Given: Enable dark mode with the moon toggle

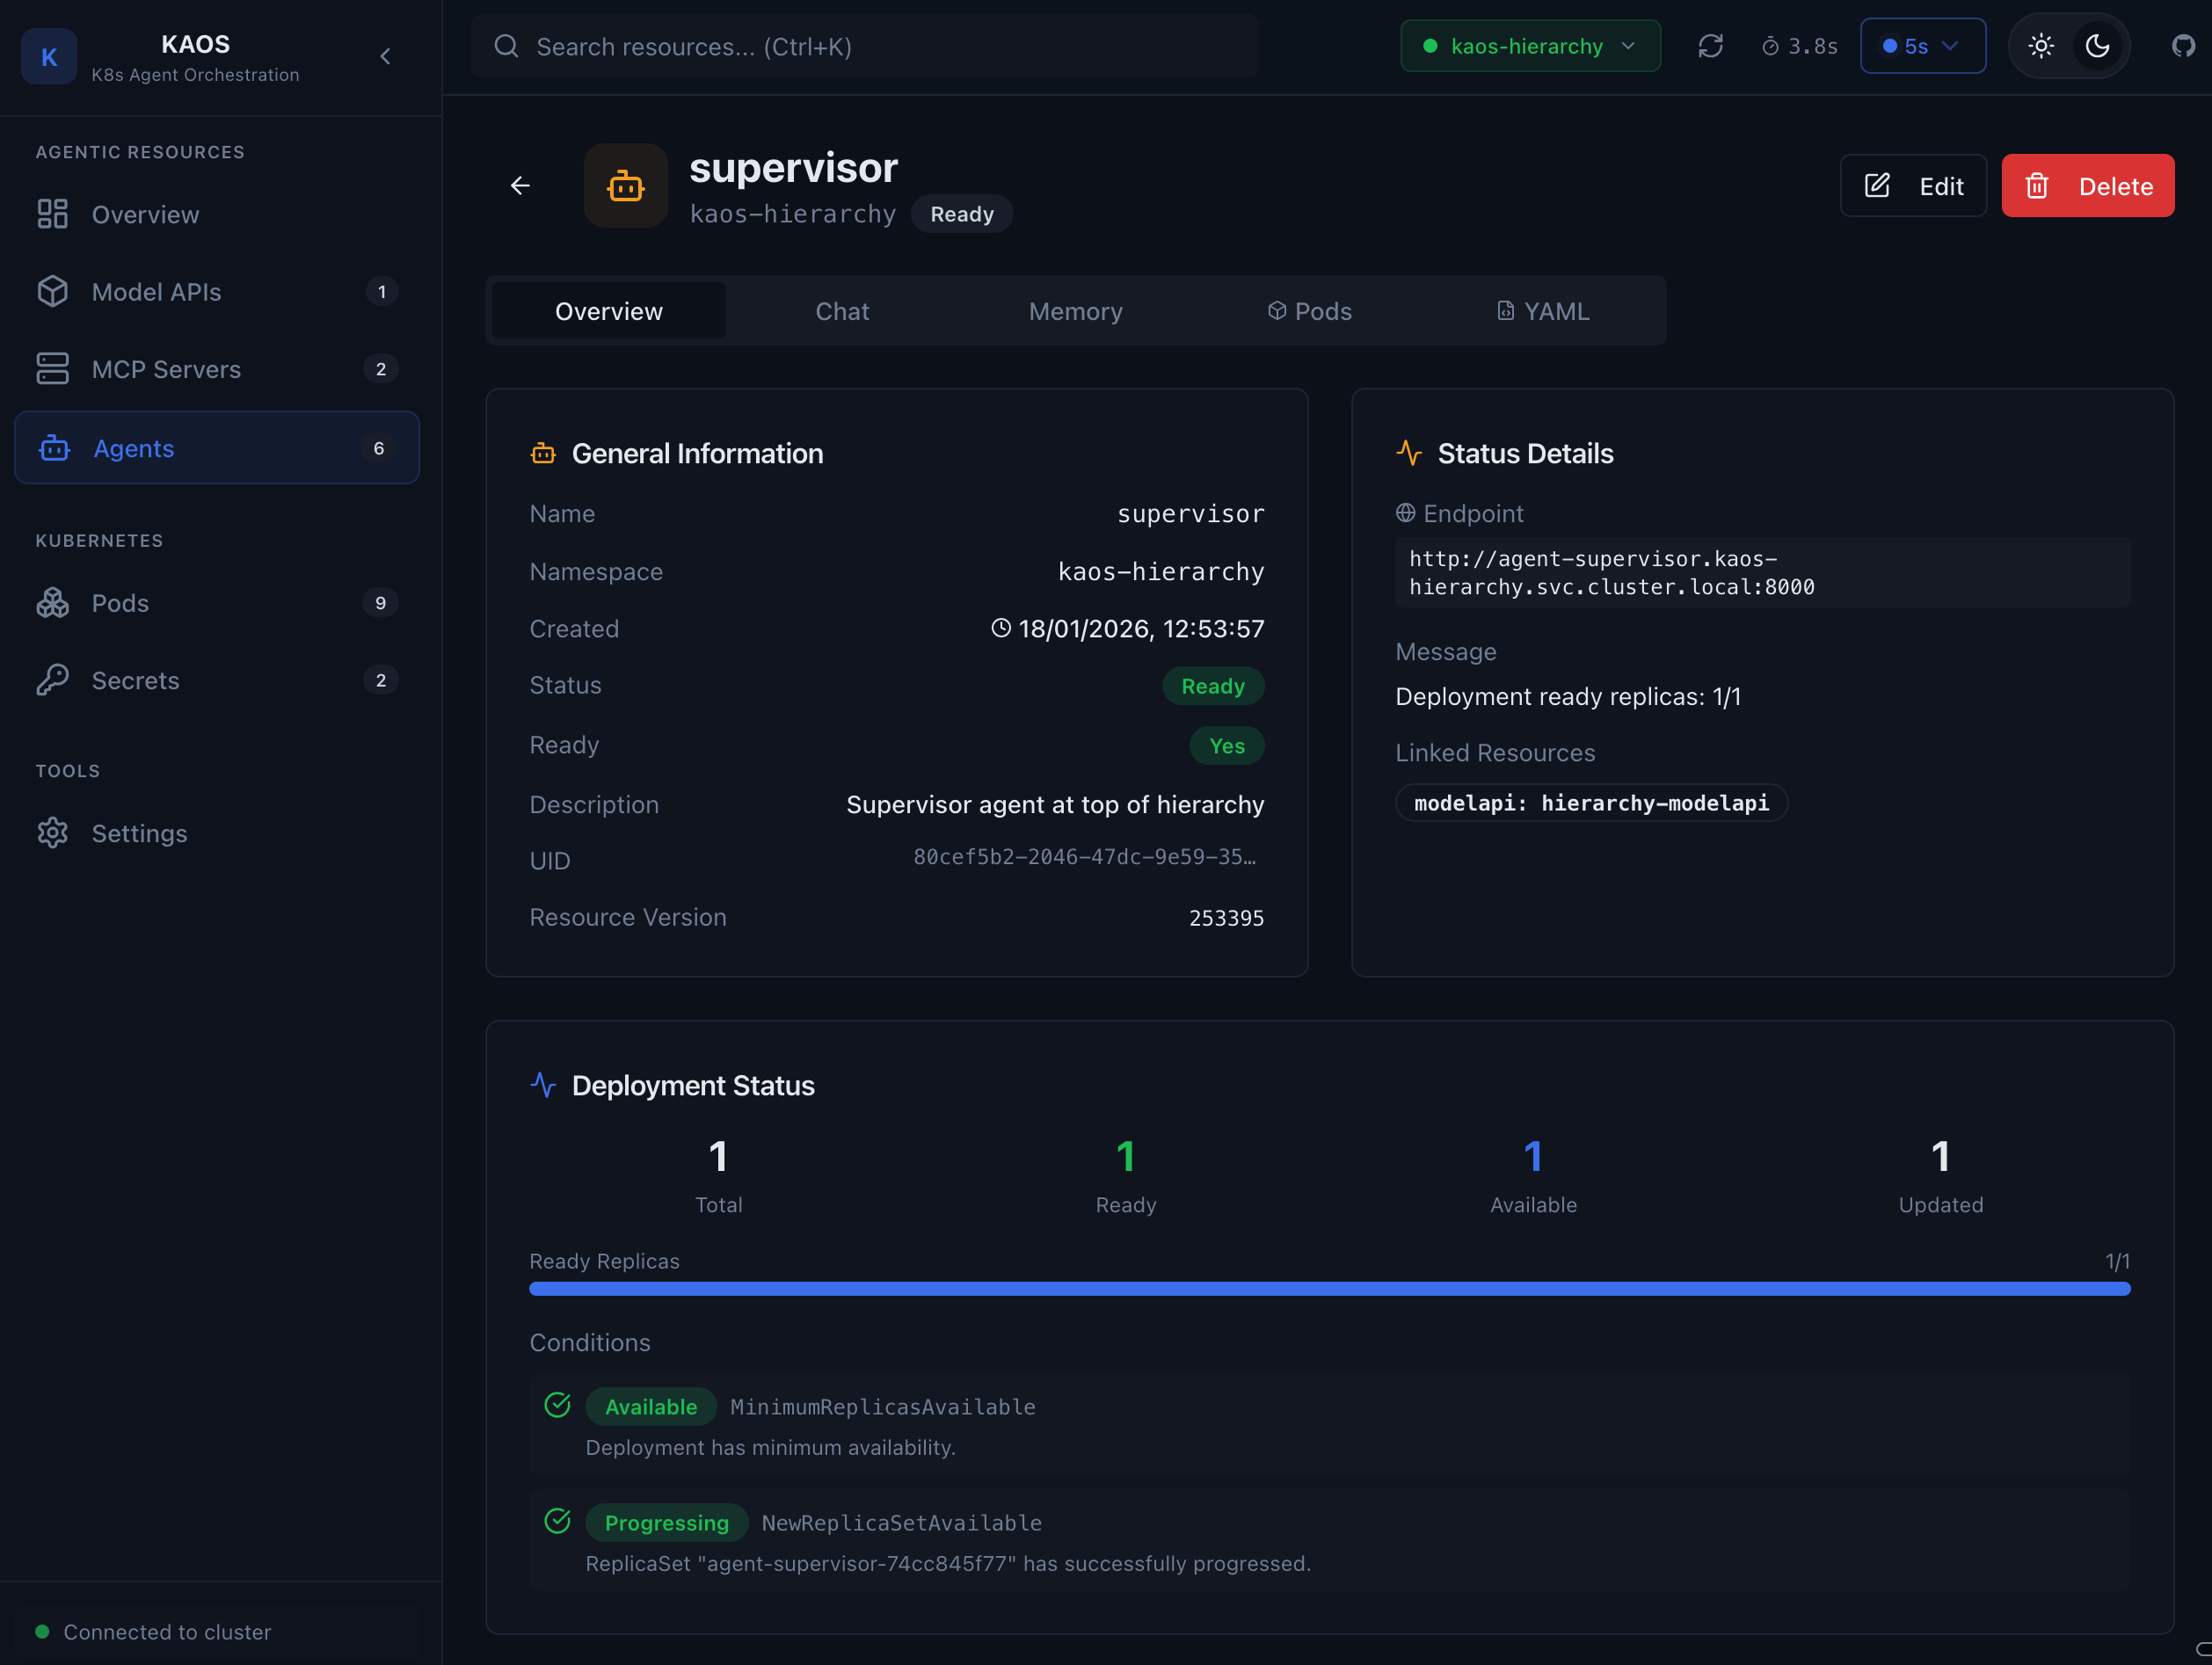Looking at the screenshot, I should pos(2097,45).
